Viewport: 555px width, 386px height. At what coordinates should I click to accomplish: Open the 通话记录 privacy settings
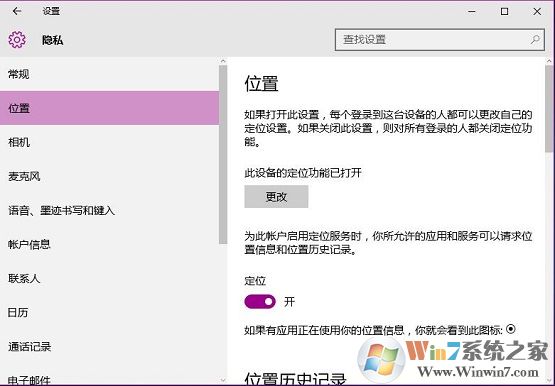(x=109, y=347)
